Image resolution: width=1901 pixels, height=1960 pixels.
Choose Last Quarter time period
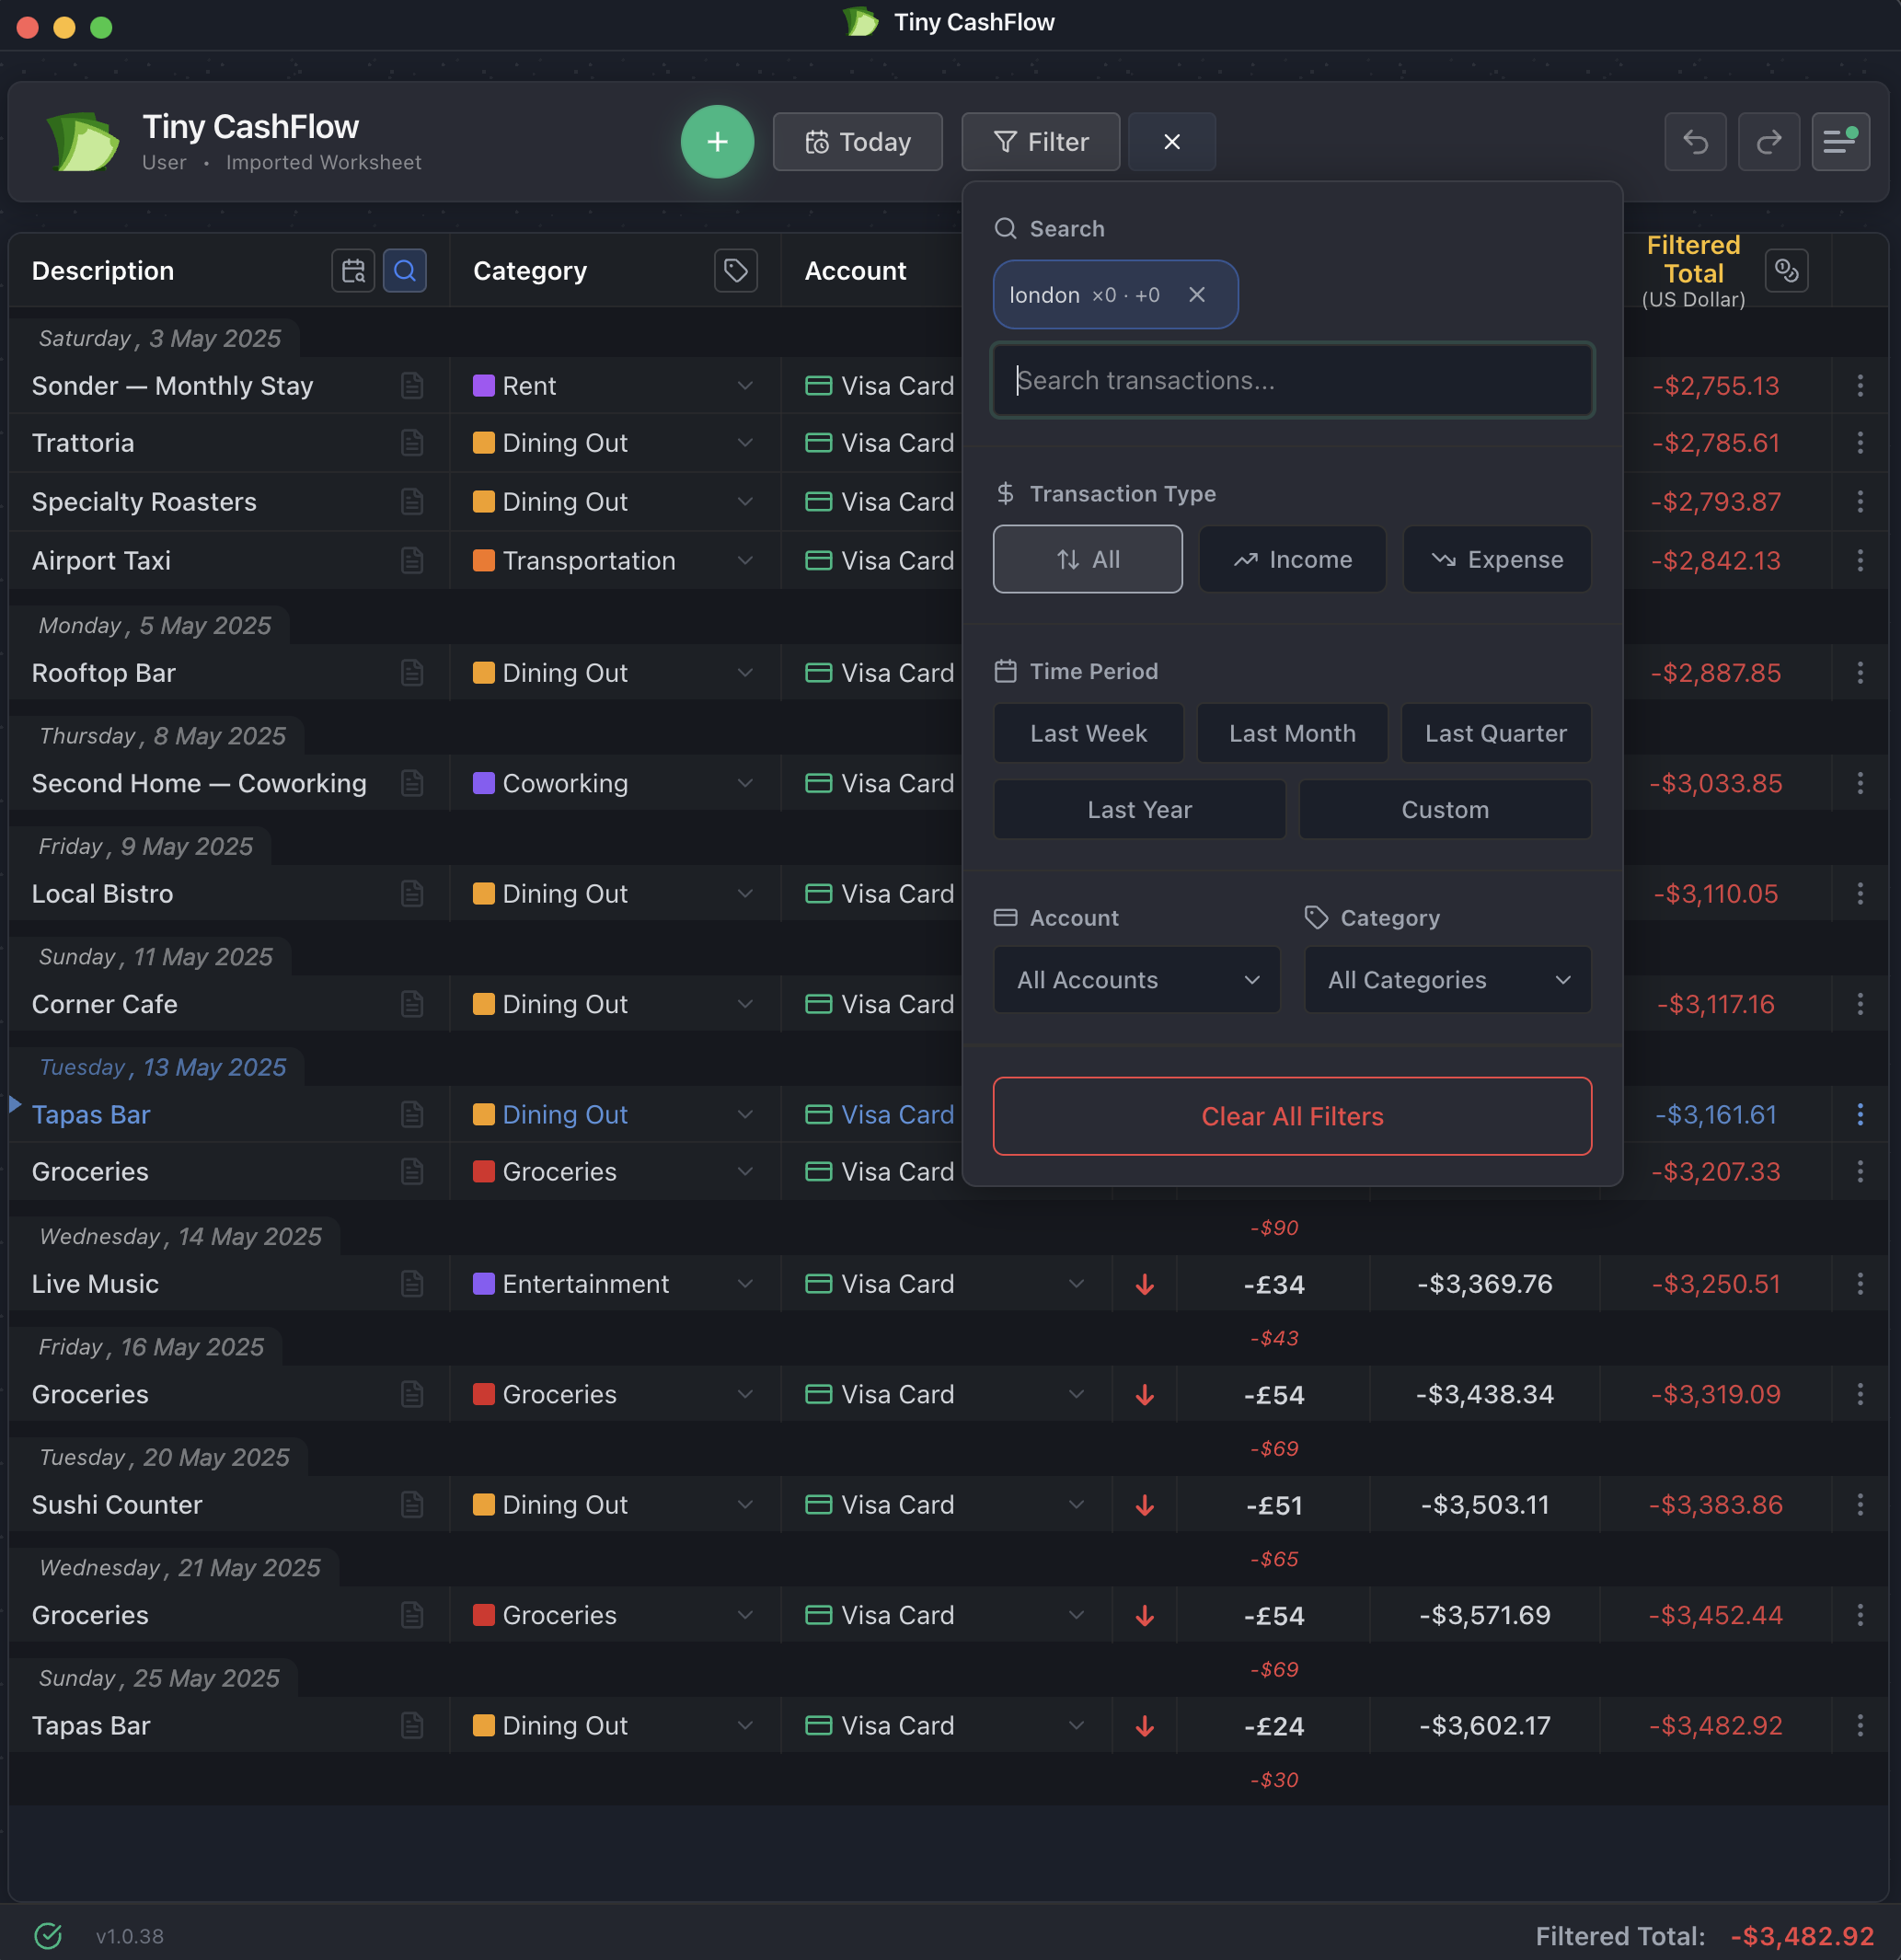point(1496,733)
